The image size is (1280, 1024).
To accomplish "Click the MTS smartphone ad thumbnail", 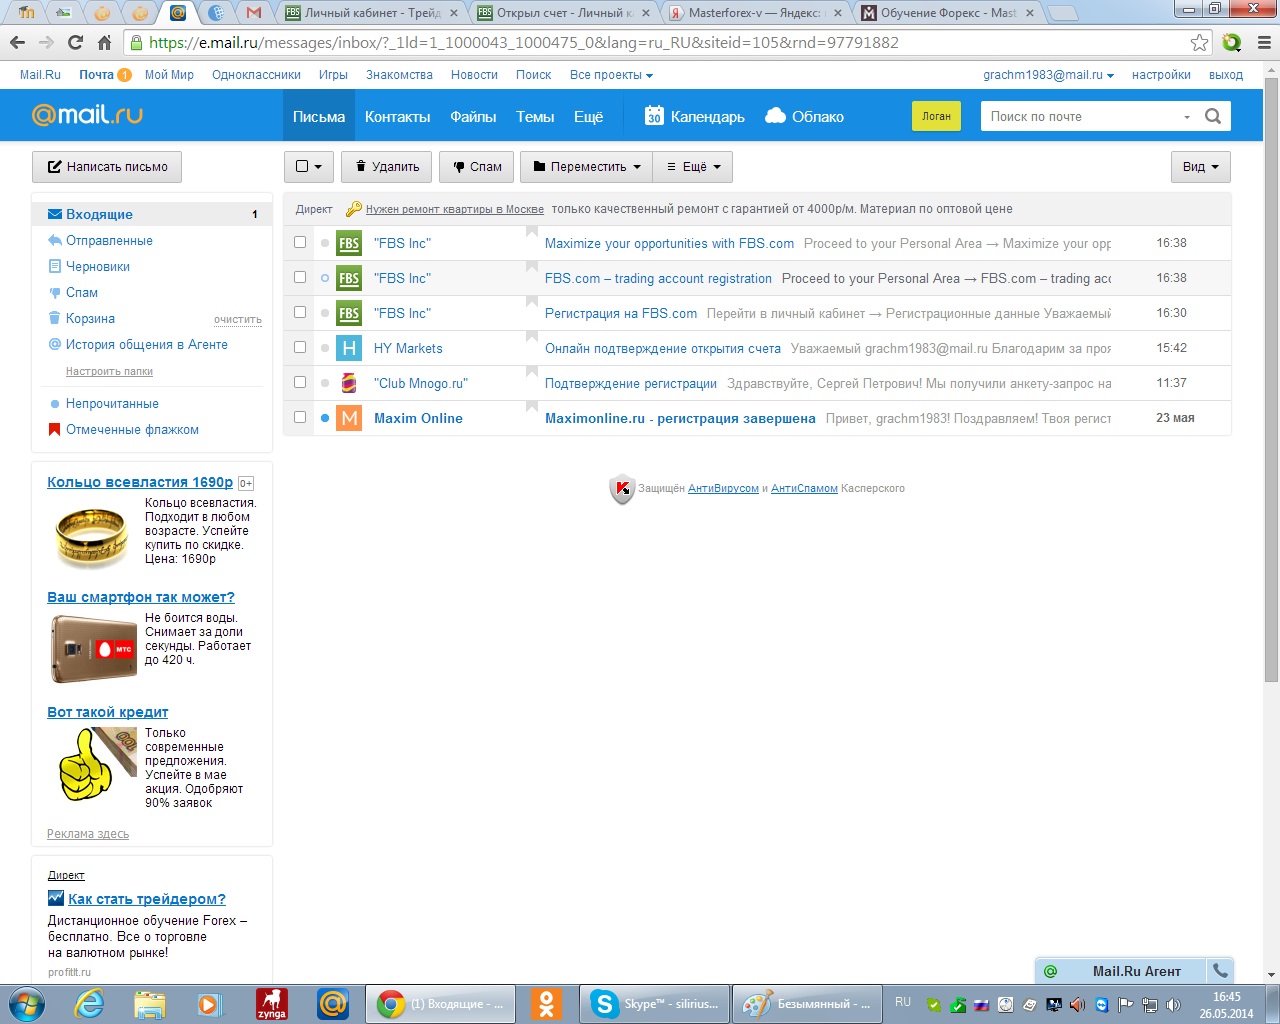I will (x=94, y=649).
